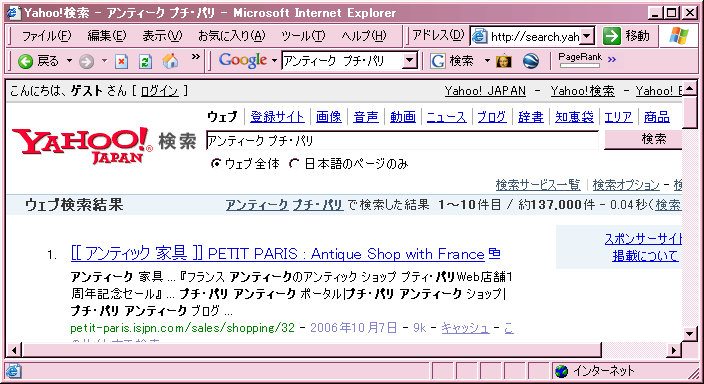Switch to 辞書 search tab
Viewport: 704px width, 384px height.
coord(531,117)
